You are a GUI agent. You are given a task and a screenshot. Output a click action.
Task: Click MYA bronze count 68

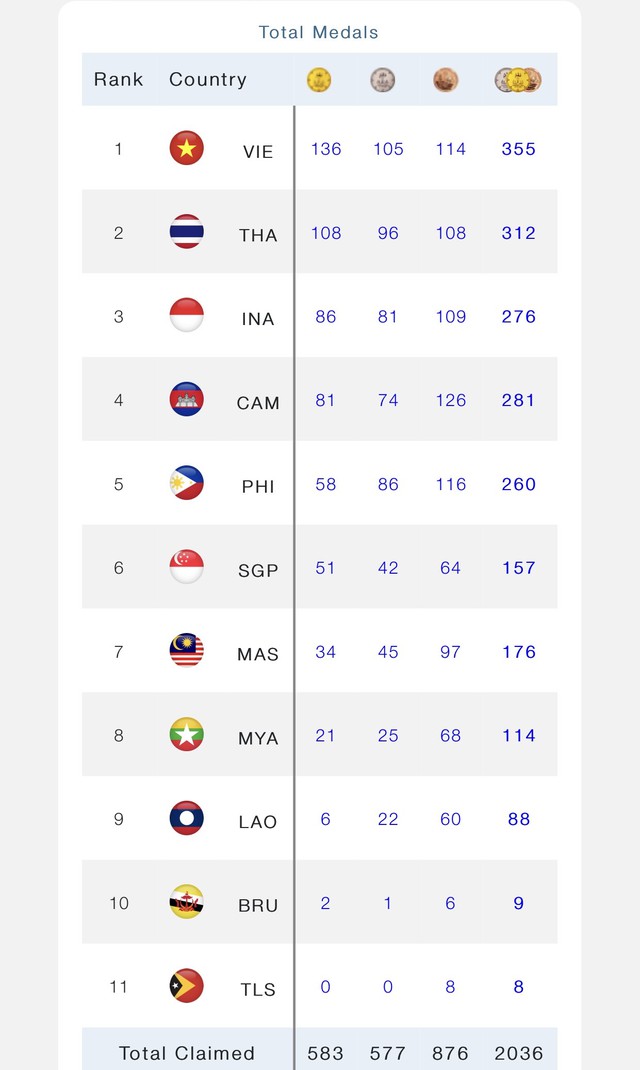450,736
